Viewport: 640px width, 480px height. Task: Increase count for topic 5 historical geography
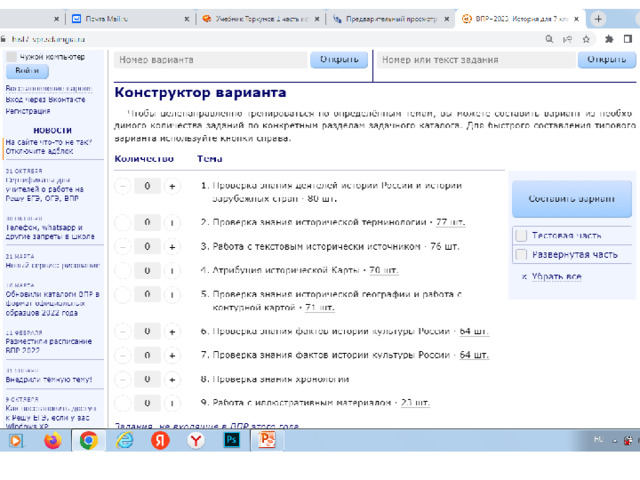pyautogui.click(x=172, y=295)
